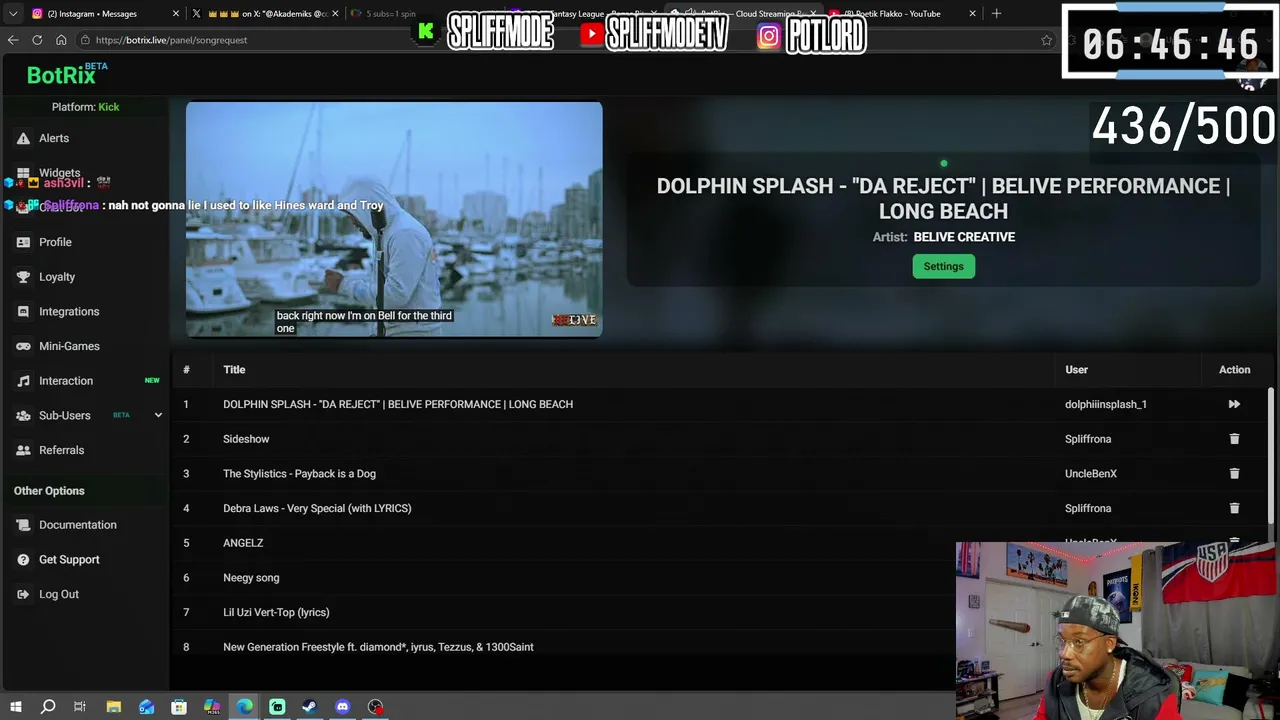Open File Explorer from the taskbar
Screen dimensions: 1280x720
(x=114, y=707)
